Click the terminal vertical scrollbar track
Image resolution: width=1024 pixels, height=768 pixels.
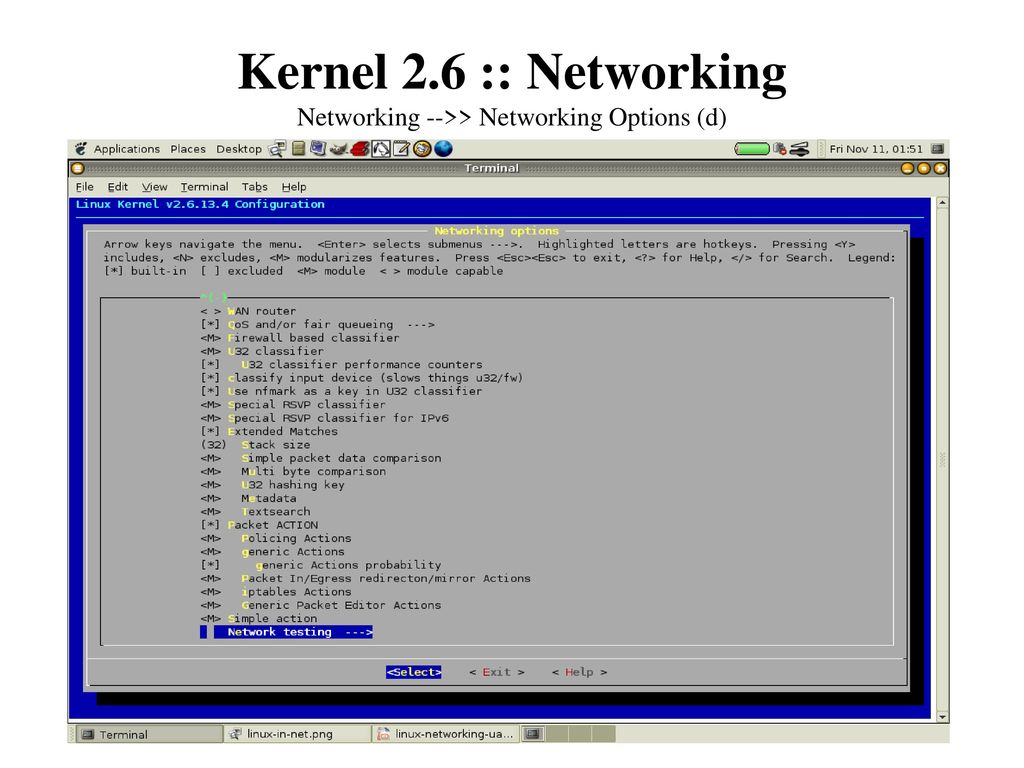tap(942, 460)
